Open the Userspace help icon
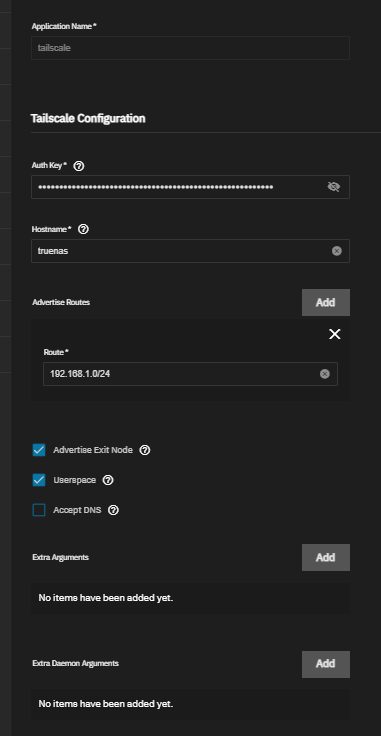This screenshot has width=381, height=736. (x=108, y=480)
